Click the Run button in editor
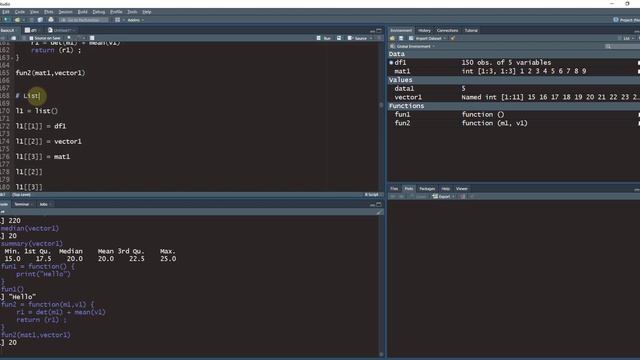Viewport: 640px width, 360px height. (x=324, y=38)
